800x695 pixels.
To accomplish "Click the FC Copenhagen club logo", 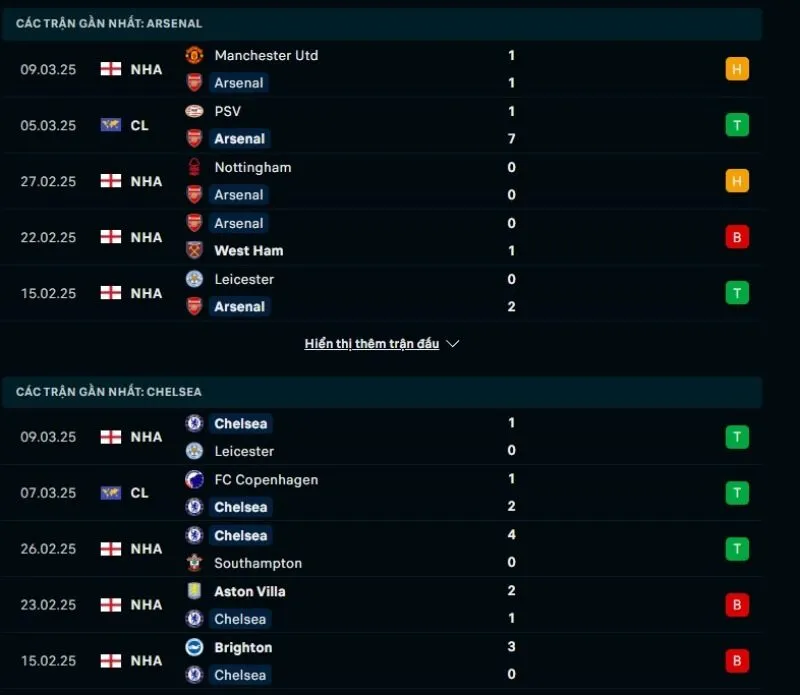I will [x=192, y=480].
